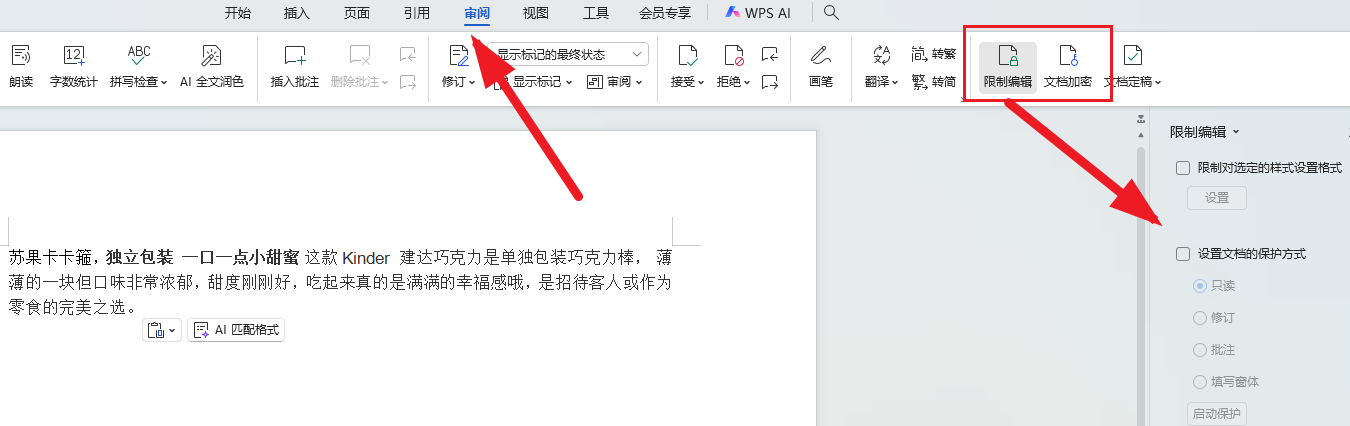This screenshot has height=426, width=1350.
Task: Open the WPS AI tab
Action: click(759, 13)
